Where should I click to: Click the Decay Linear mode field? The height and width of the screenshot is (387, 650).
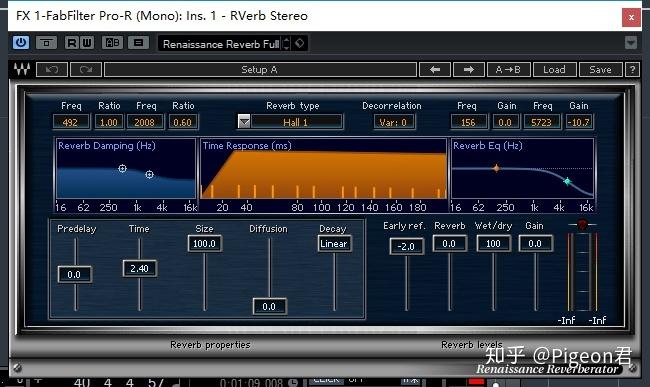(335, 244)
